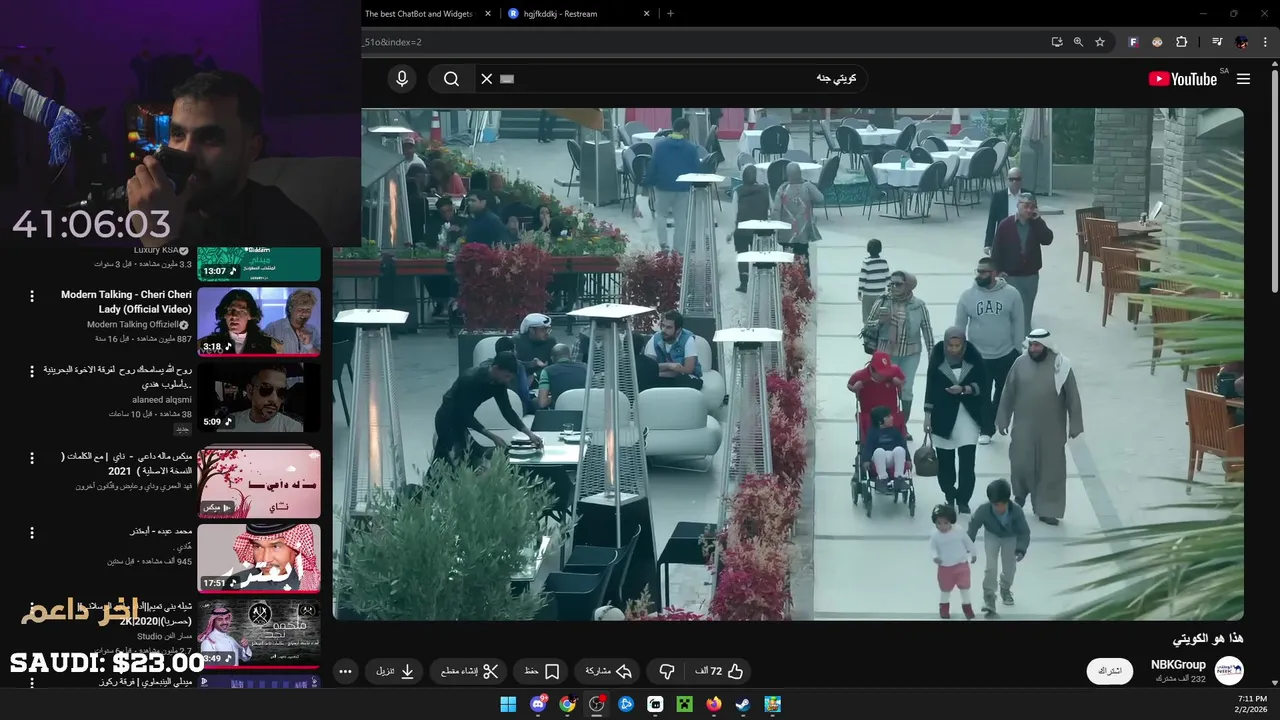
Task: Open the Chrome profile avatar
Action: [1242, 42]
